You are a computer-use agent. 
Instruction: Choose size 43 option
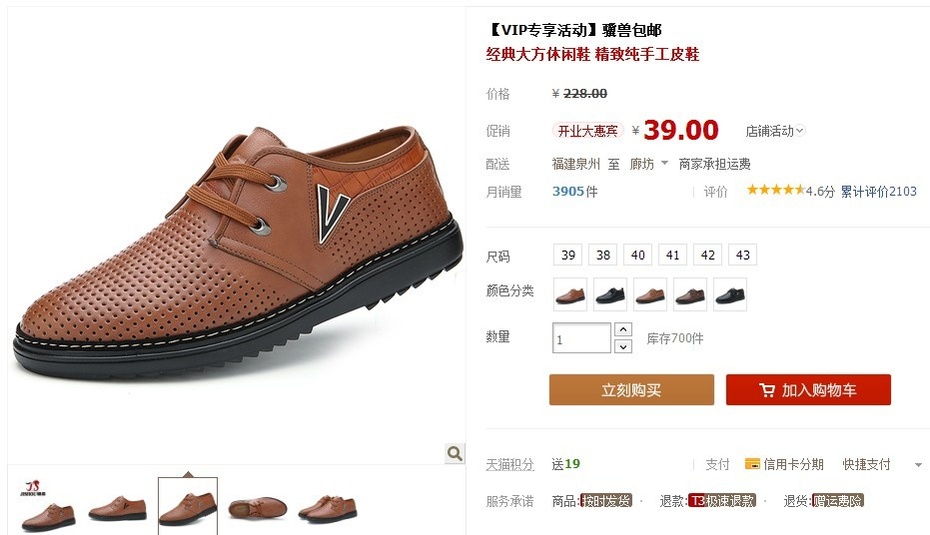coord(743,255)
